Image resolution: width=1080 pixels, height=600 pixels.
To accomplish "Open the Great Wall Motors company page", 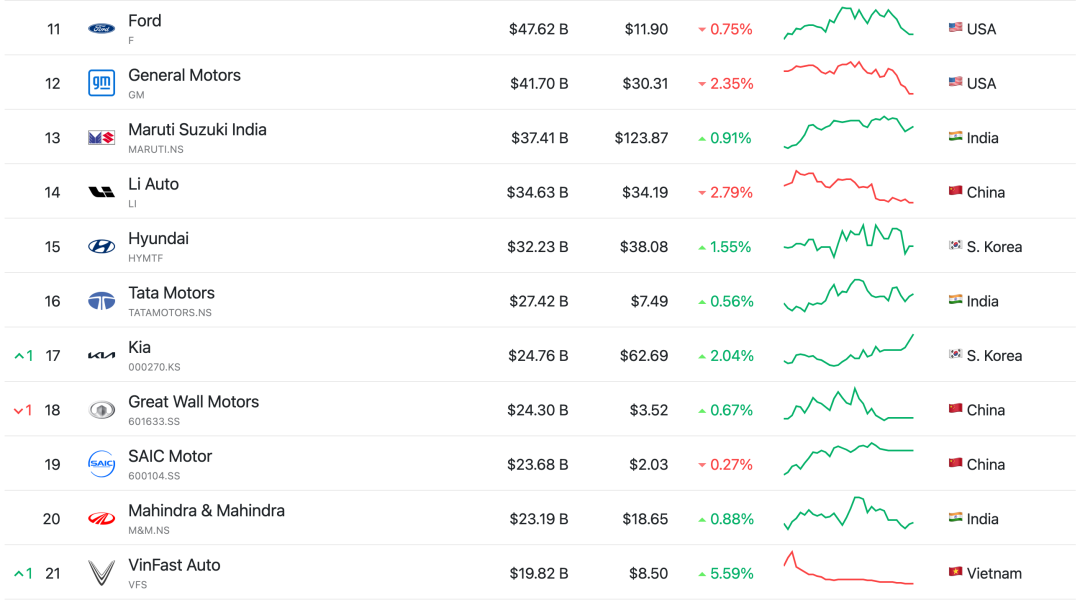I will tap(193, 402).
